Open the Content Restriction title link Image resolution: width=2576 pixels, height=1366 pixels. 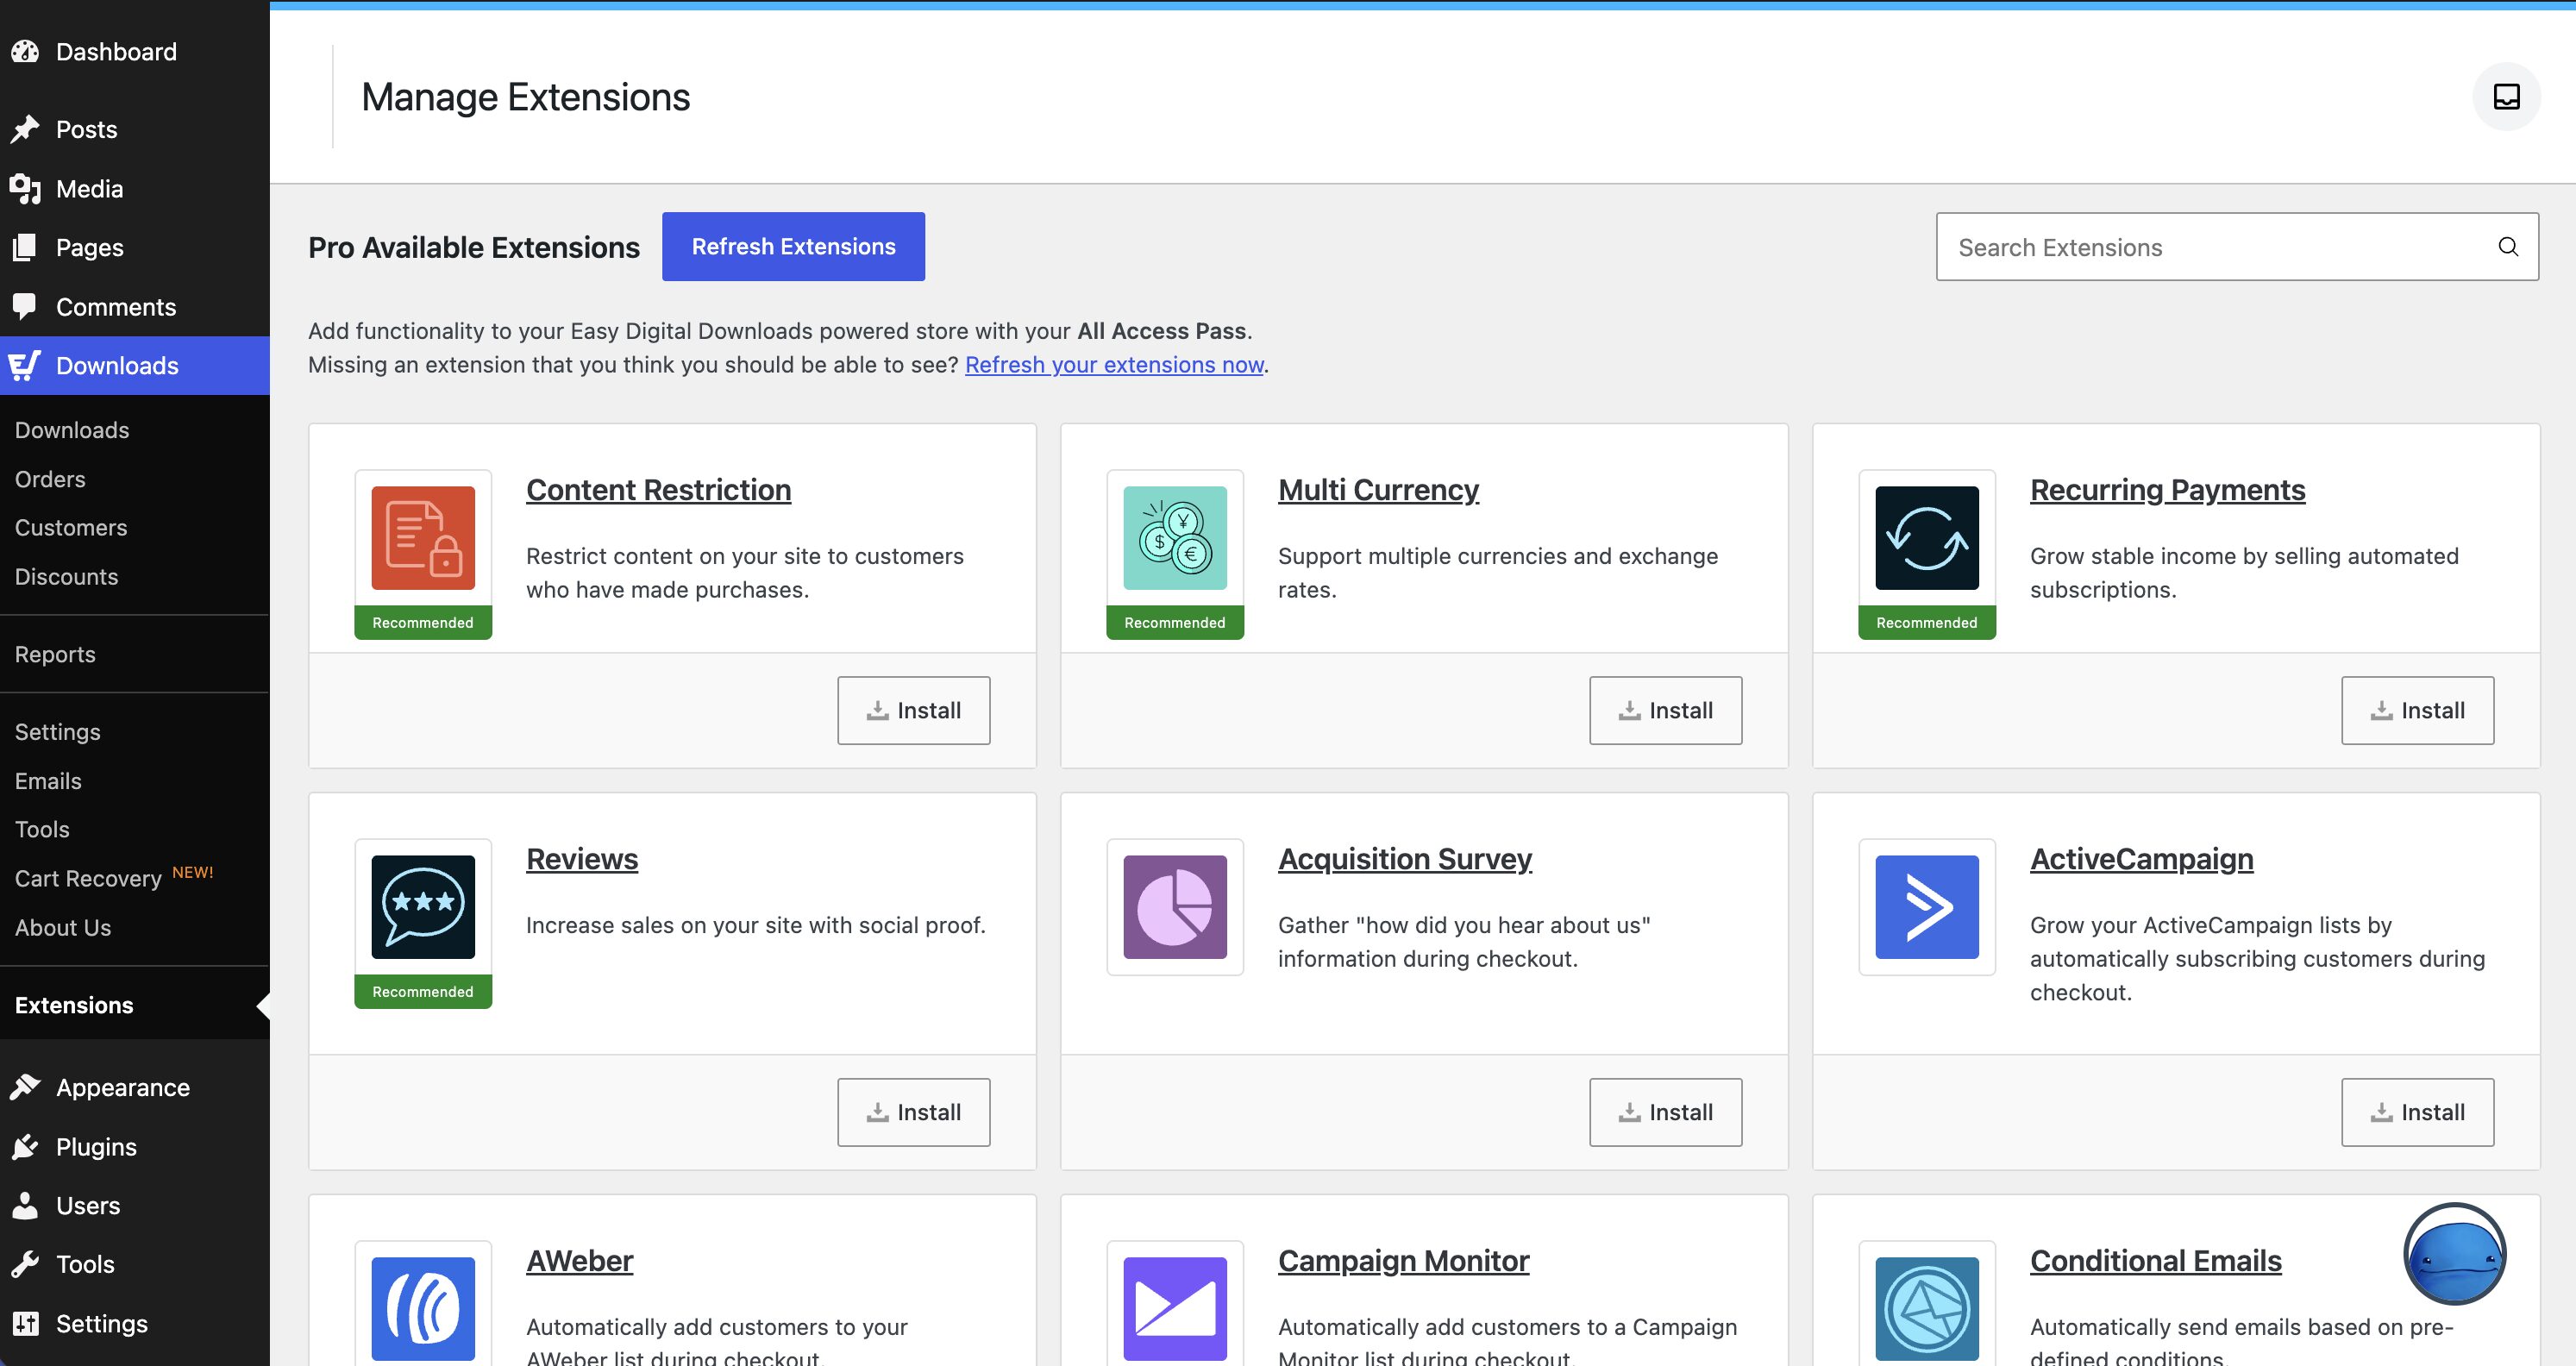[658, 490]
